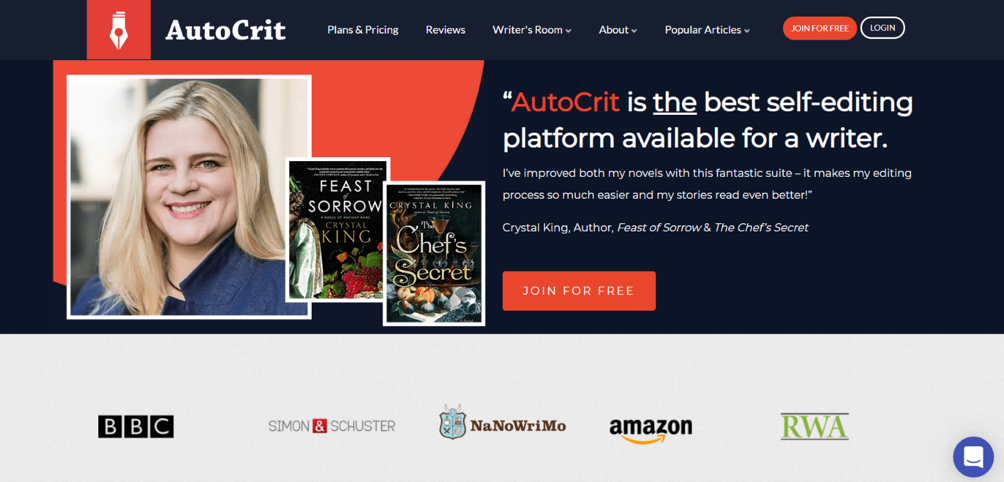Click Crystal King's portrait photo
This screenshot has width=1004, height=482.
click(189, 197)
